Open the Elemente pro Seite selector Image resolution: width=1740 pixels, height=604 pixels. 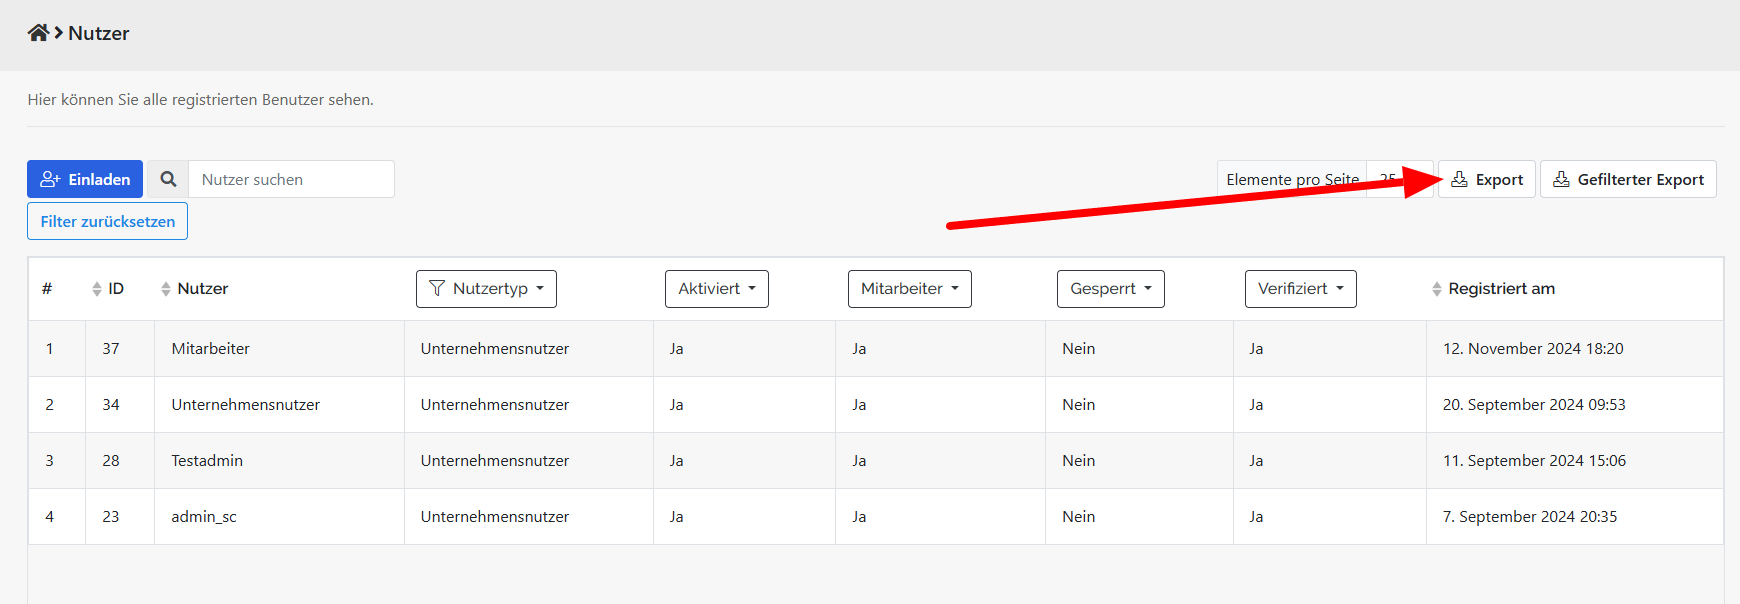click(1388, 179)
